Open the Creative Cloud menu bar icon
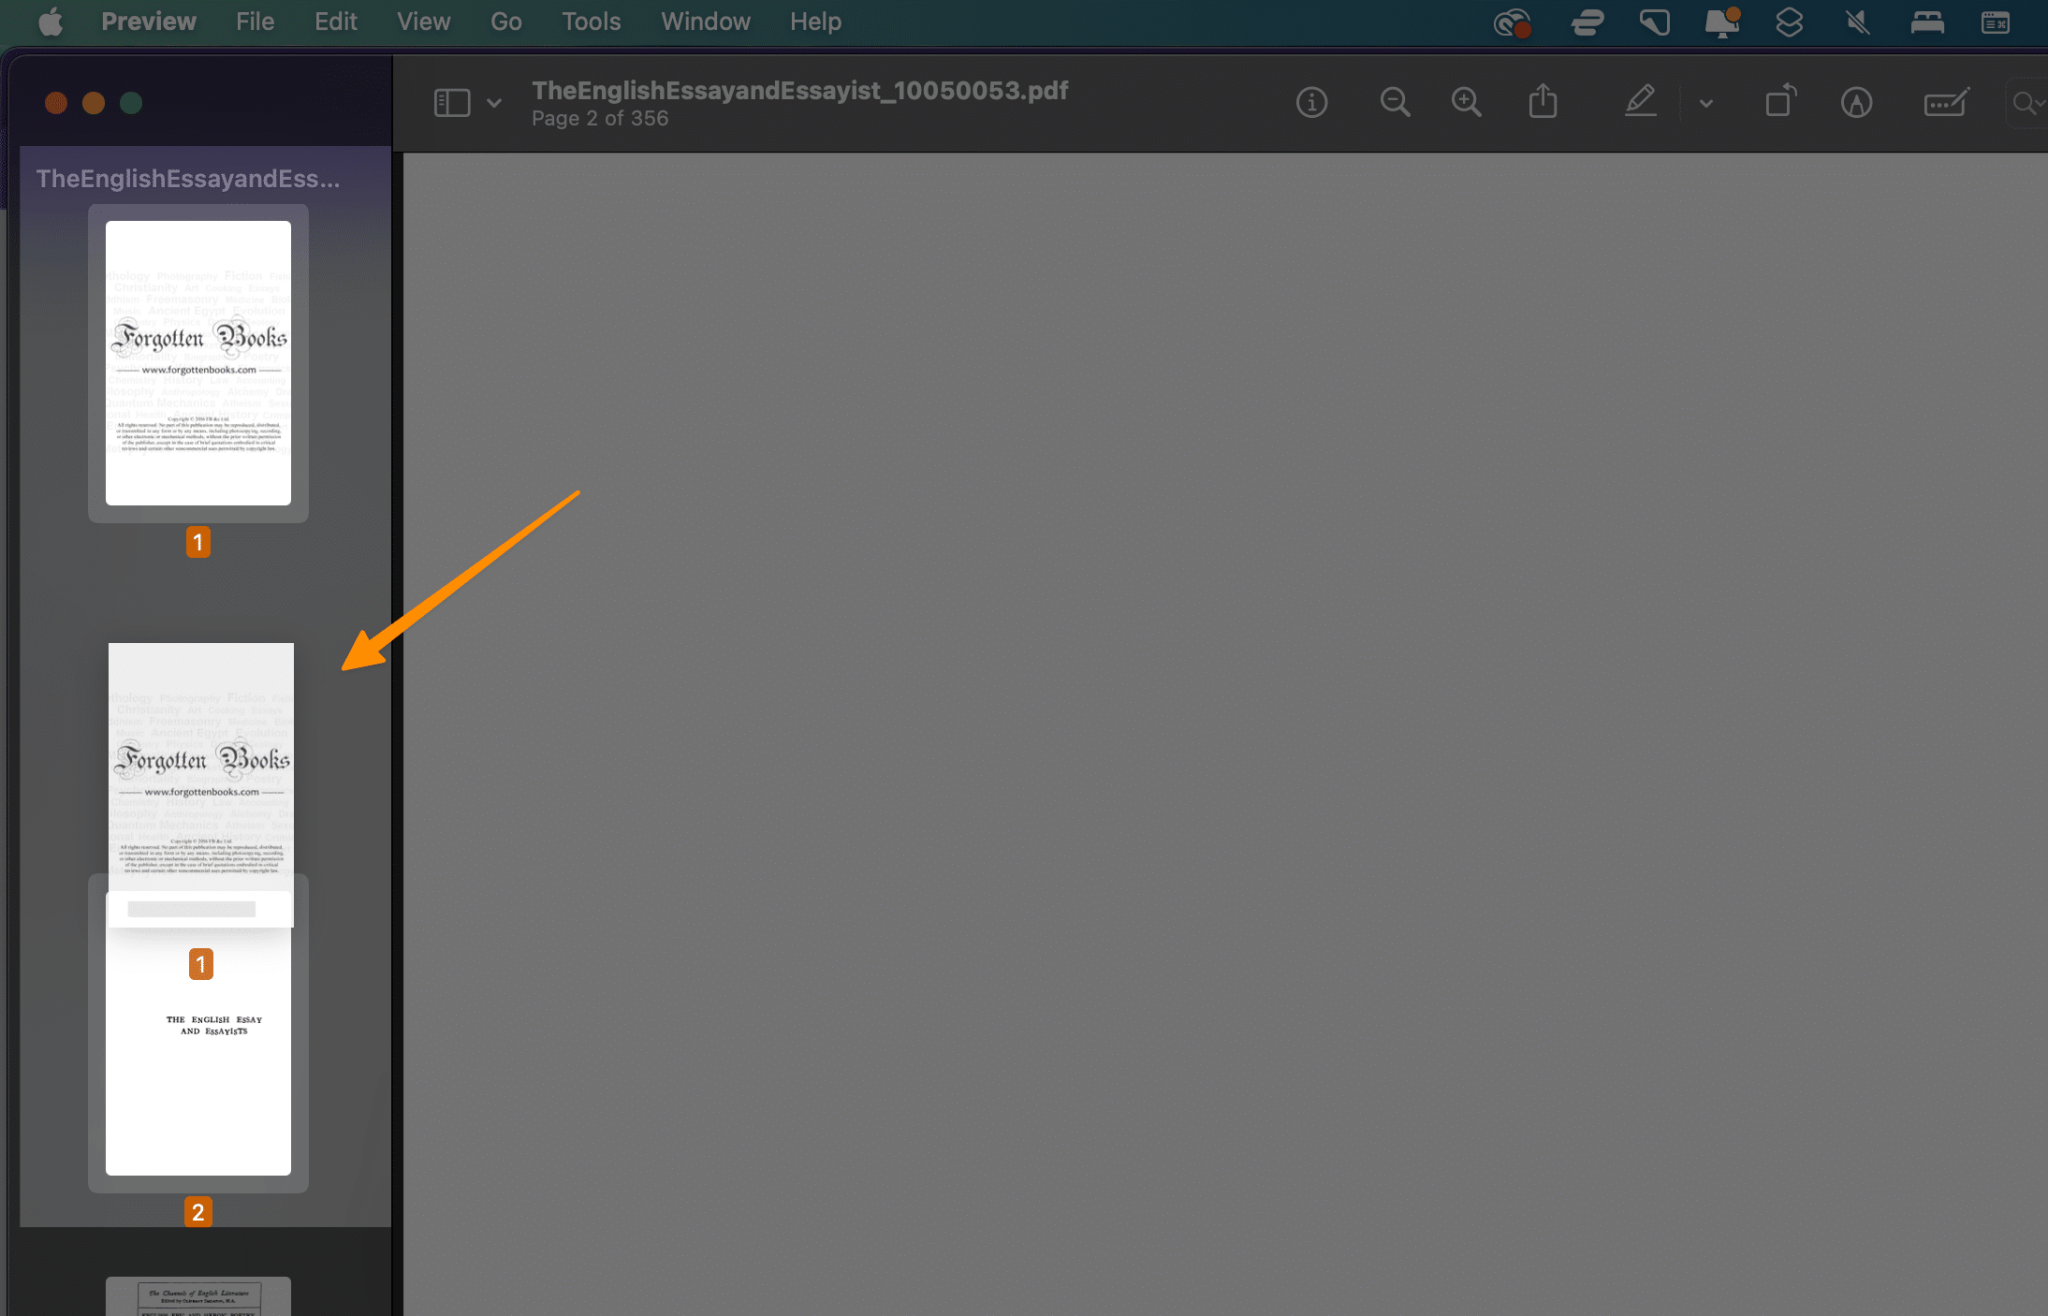2048x1316 pixels. coord(1512,21)
